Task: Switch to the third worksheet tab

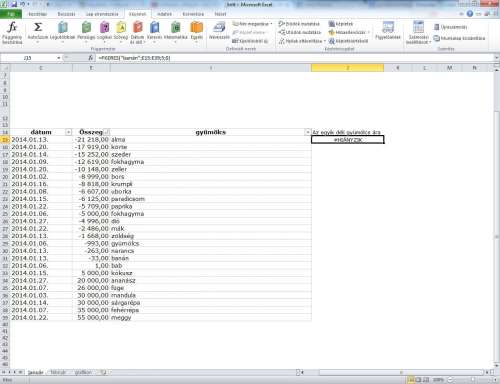Action: click(x=83, y=372)
